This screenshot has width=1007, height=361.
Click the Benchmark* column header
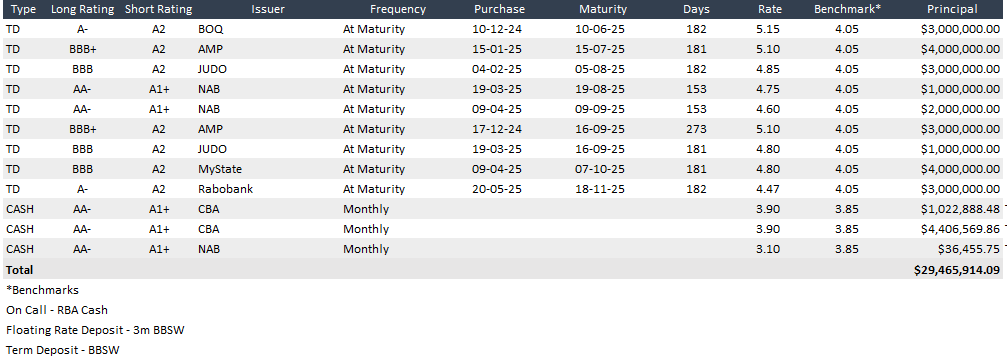[846, 9]
